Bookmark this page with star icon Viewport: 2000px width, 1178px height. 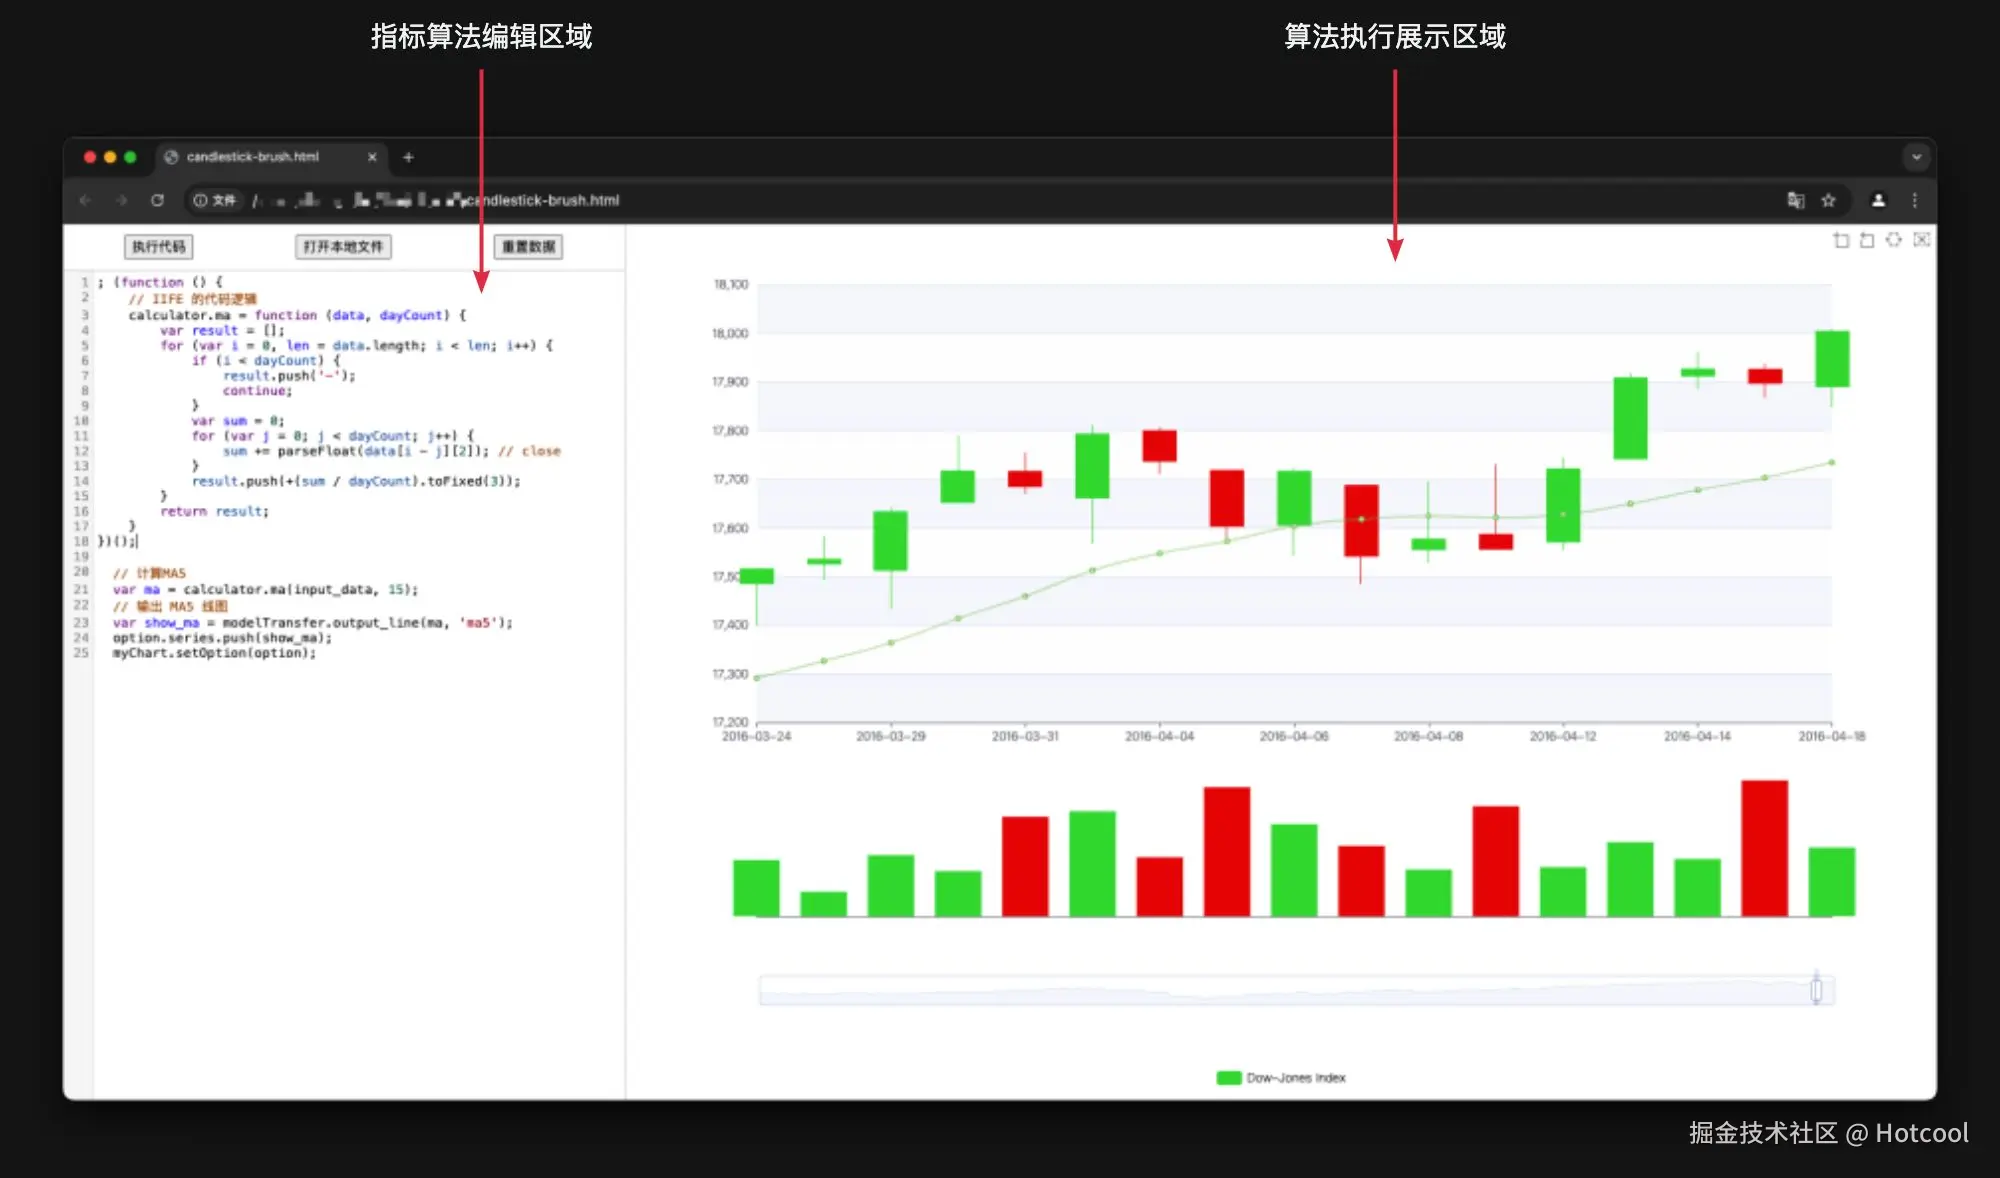click(x=1828, y=200)
